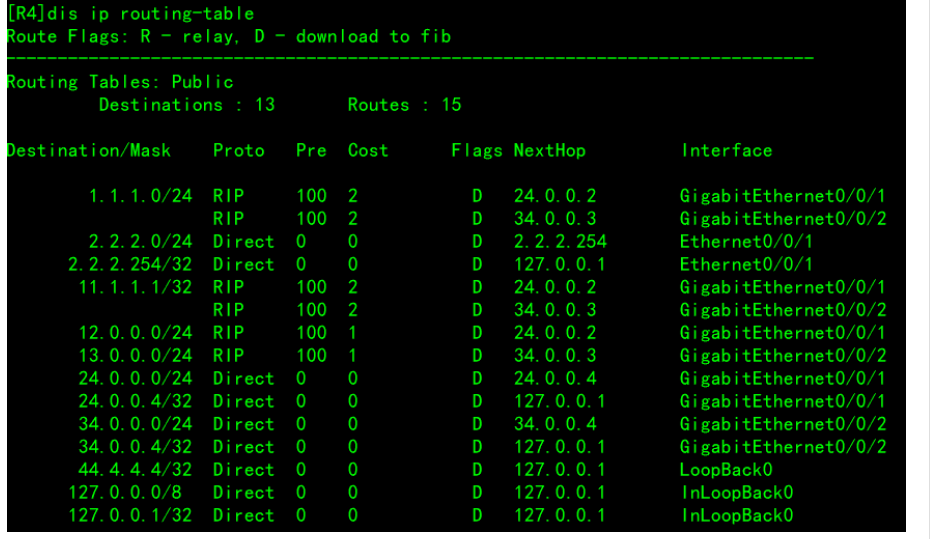
Task: Select destination 2.2.2.0/24
Action: (141, 242)
